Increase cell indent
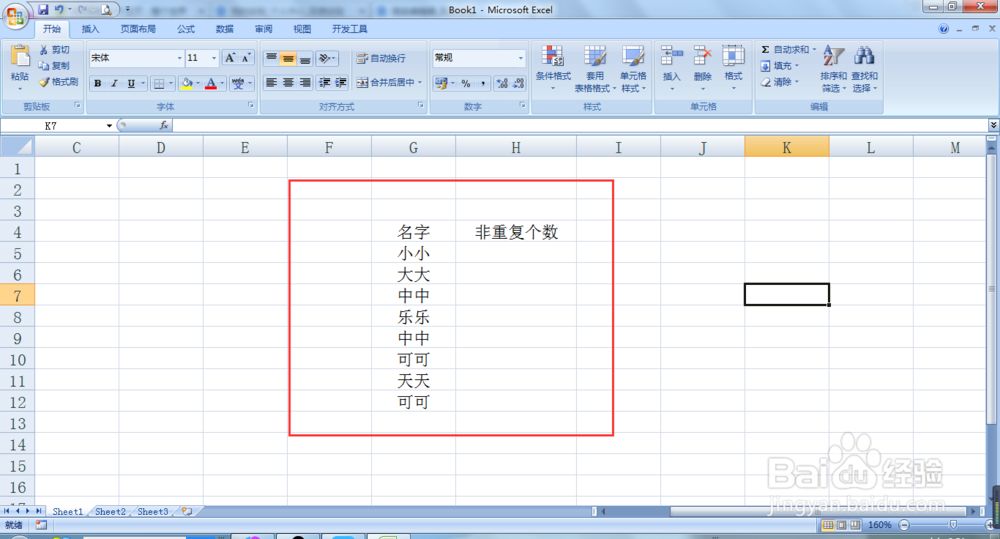The image size is (1000, 539). (341, 83)
